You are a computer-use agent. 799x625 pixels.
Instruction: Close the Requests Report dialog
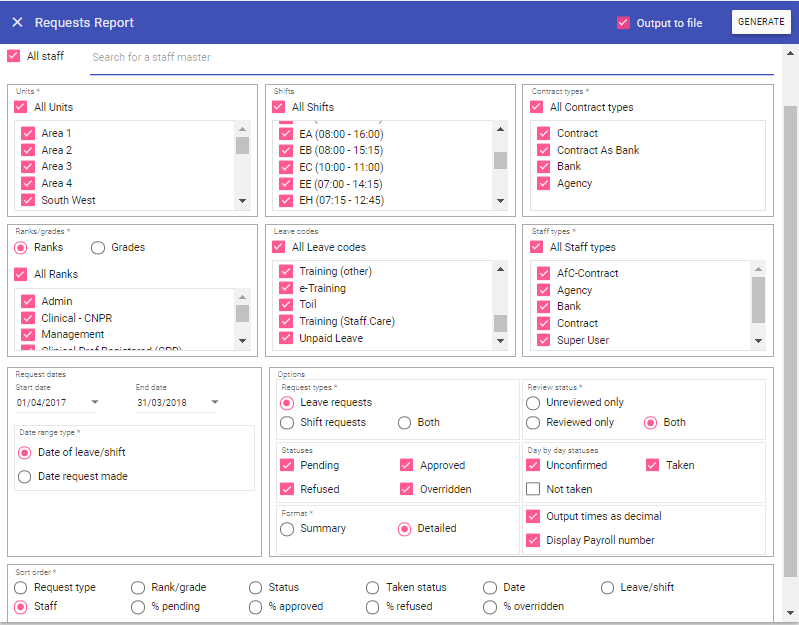point(17,22)
